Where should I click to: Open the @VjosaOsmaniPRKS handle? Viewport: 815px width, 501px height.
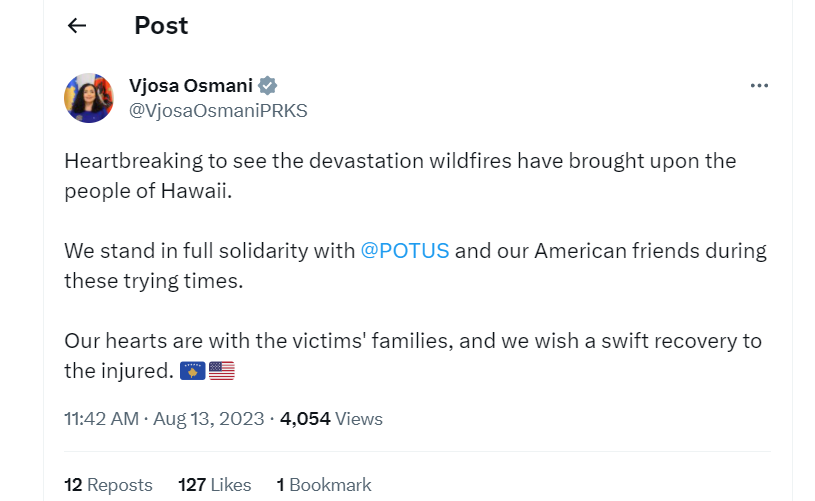point(218,111)
